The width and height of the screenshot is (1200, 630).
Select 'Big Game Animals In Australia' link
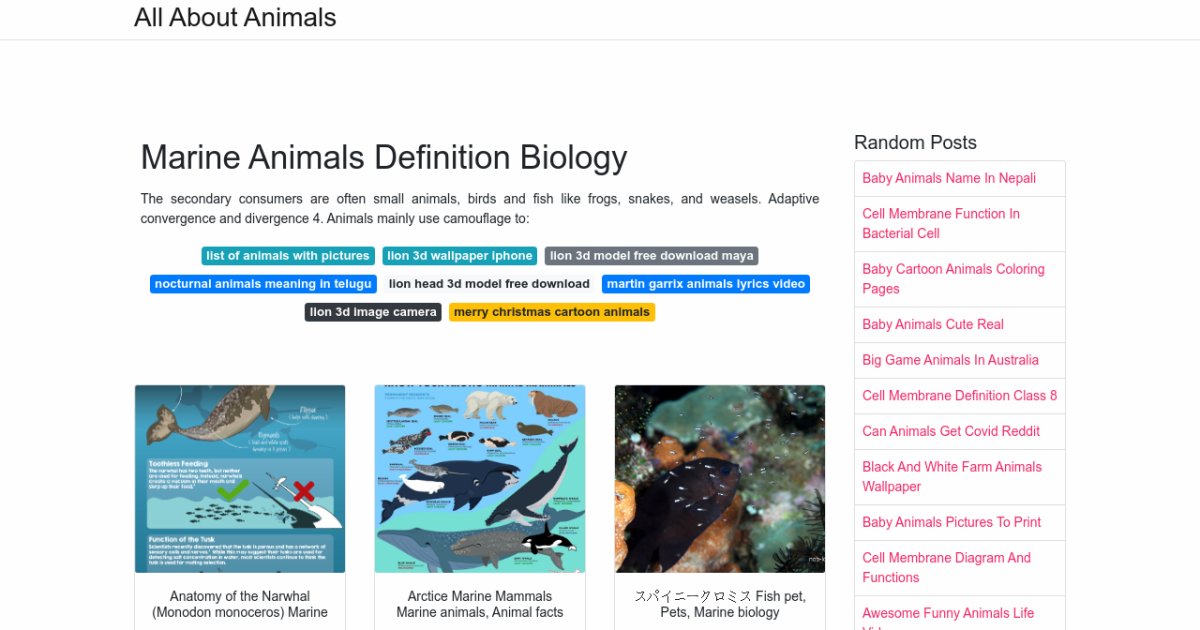(x=950, y=360)
